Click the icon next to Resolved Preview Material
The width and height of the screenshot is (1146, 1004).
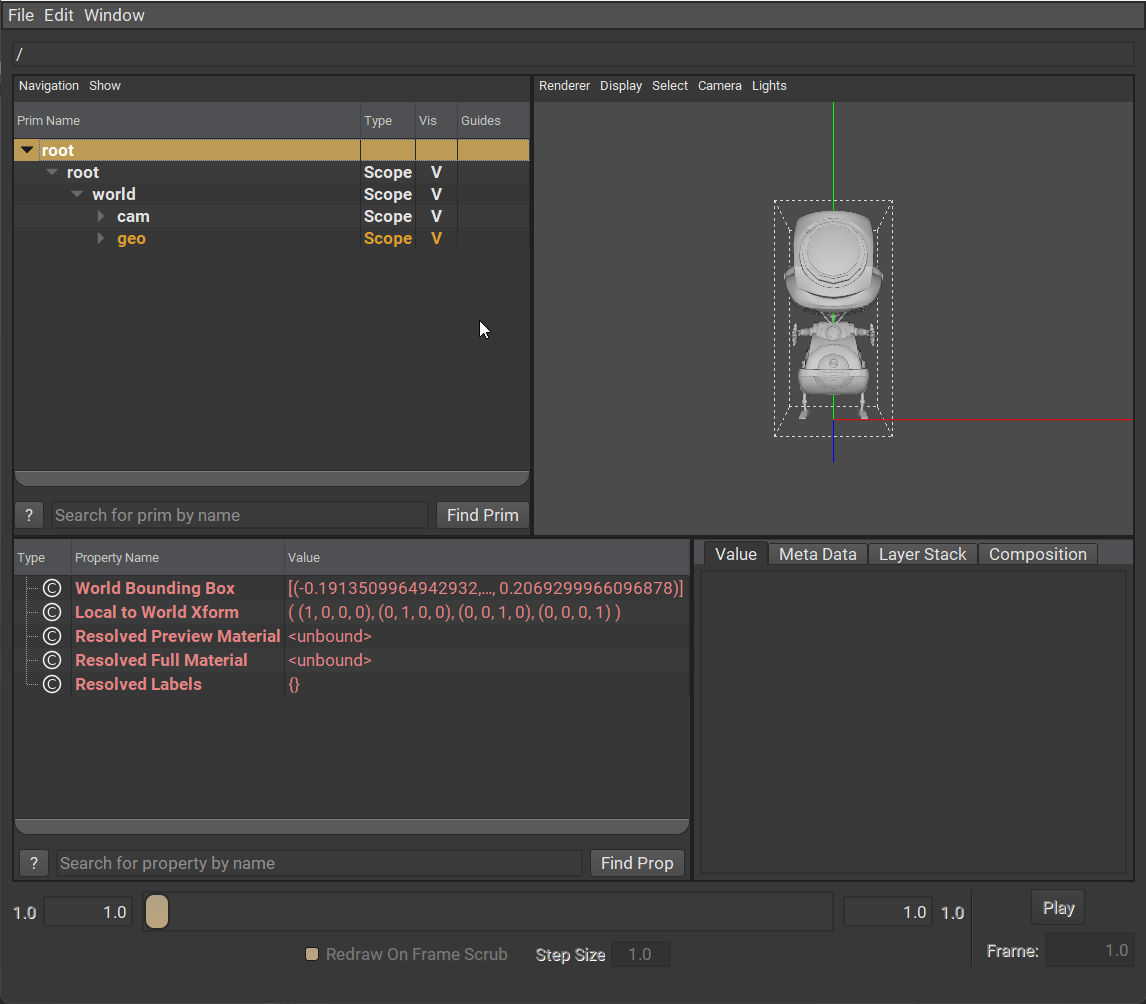52,637
